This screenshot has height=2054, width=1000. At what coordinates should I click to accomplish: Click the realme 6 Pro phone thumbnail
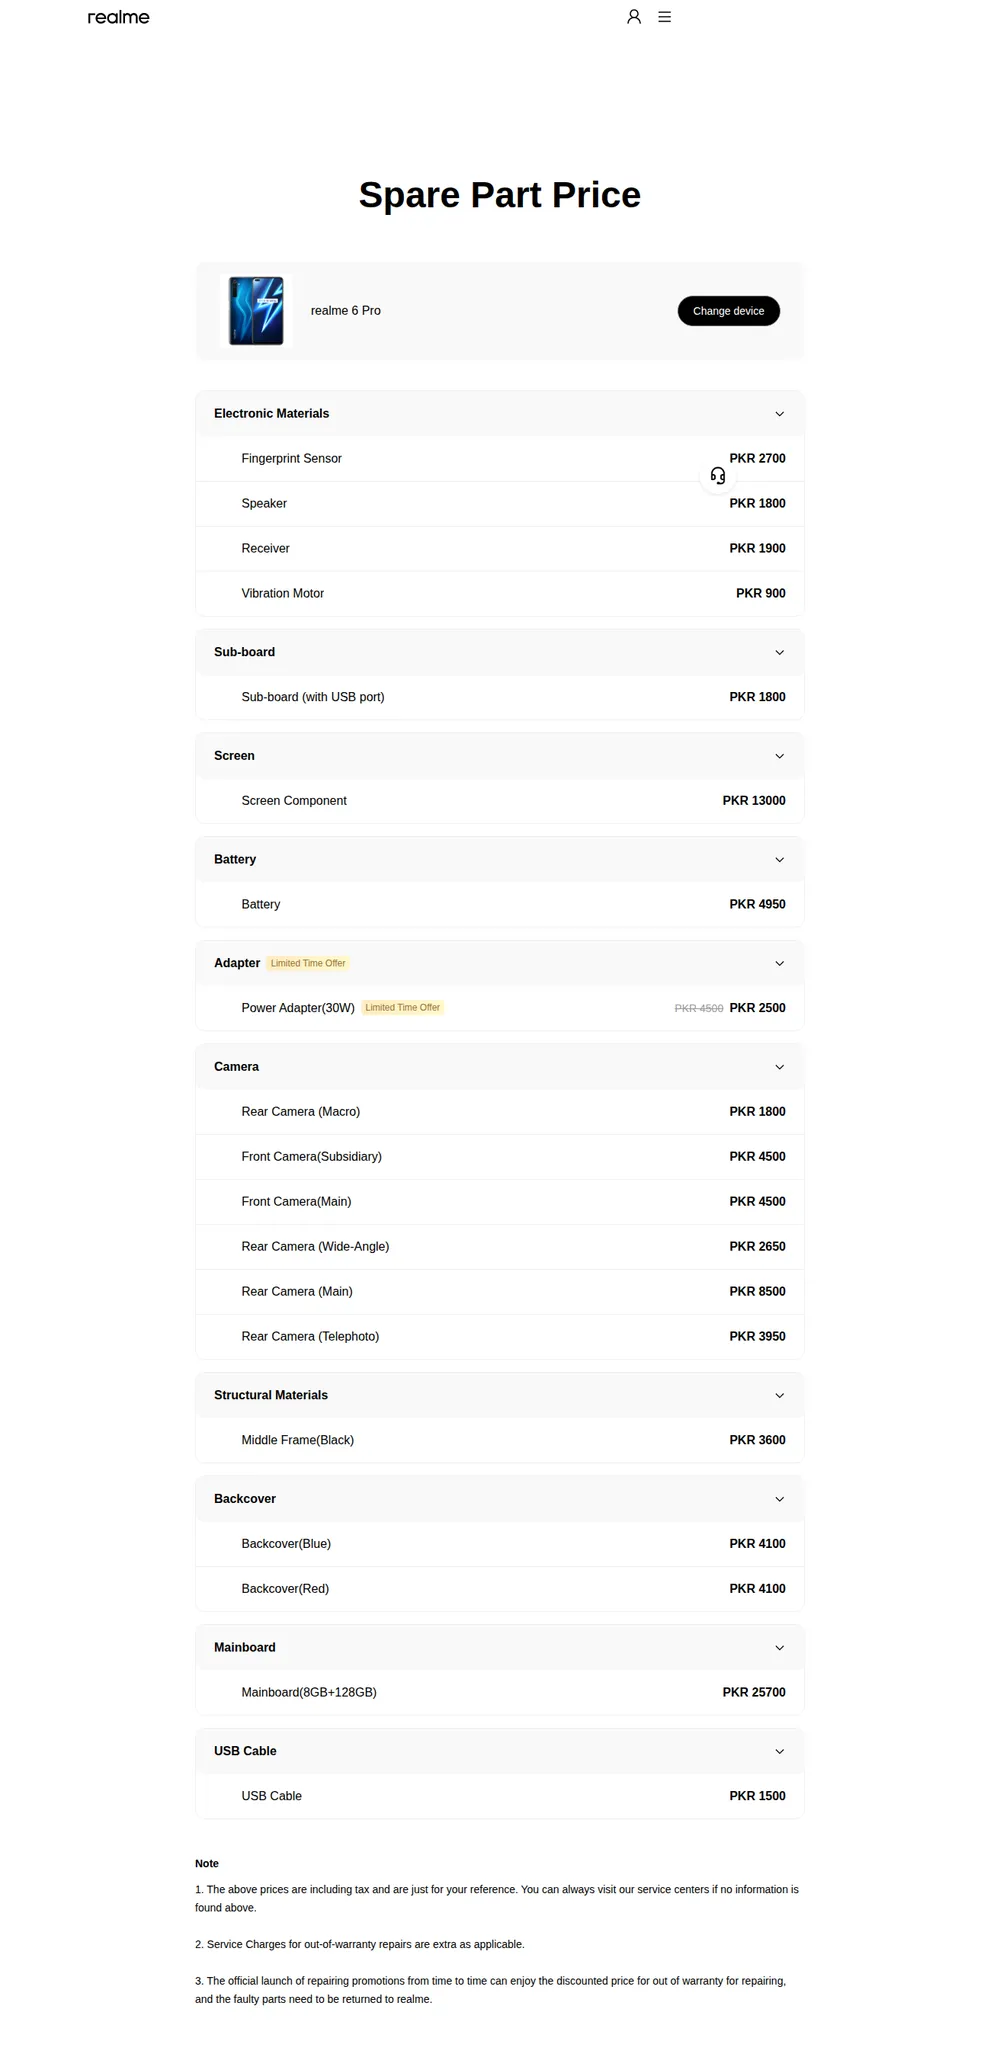tap(256, 311)
